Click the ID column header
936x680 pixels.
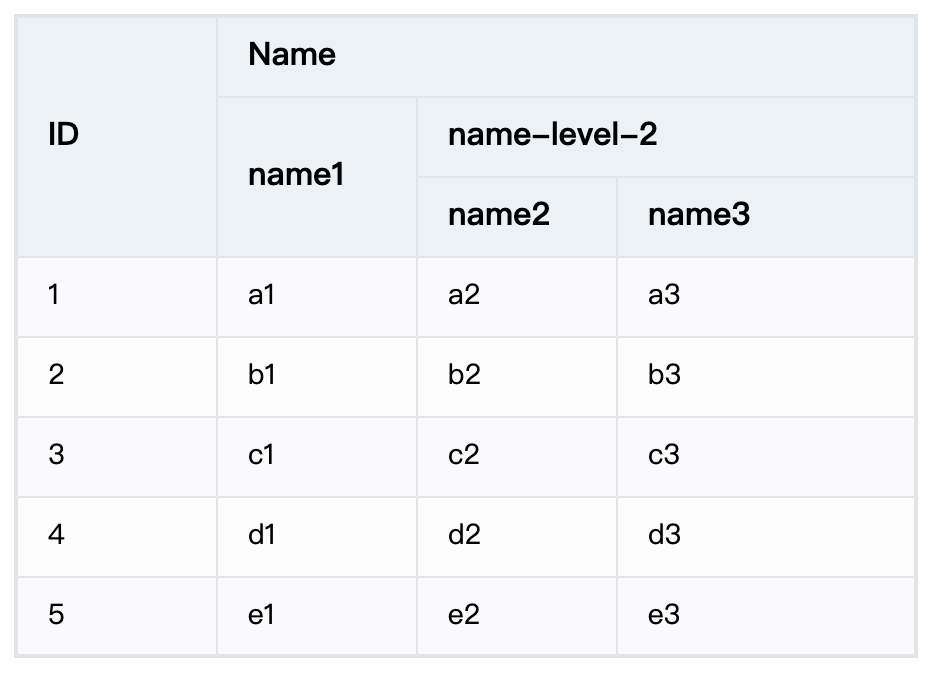(x=64, y=135)
